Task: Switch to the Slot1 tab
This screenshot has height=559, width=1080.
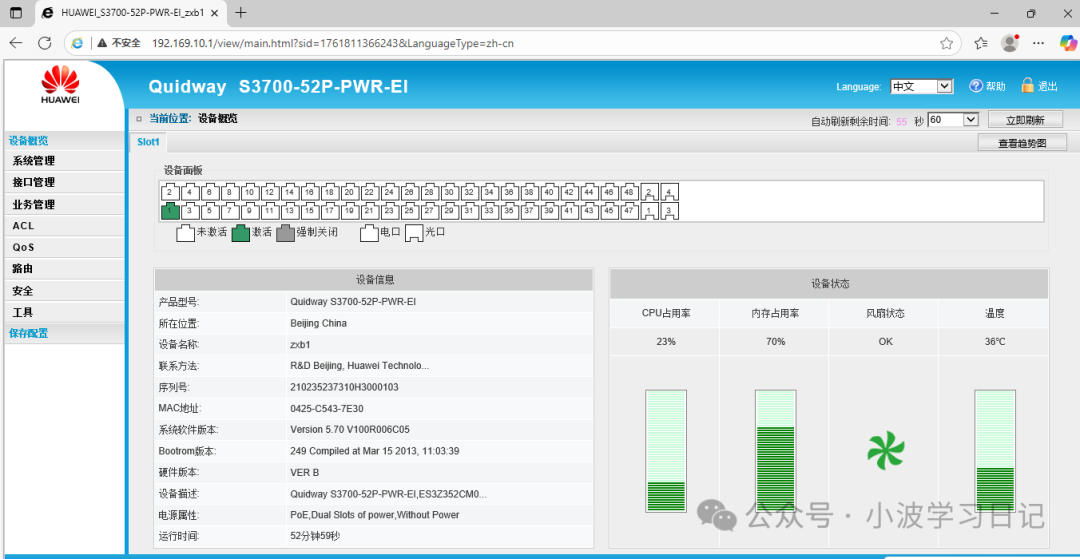Action: point(148,142)
